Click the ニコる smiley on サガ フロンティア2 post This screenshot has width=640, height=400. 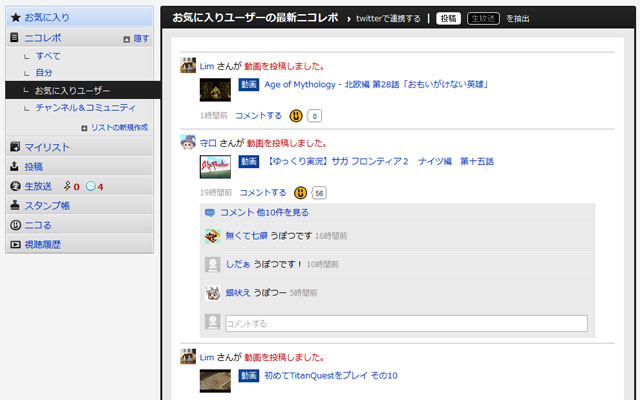pyautogui.click(x=300, y=193)
